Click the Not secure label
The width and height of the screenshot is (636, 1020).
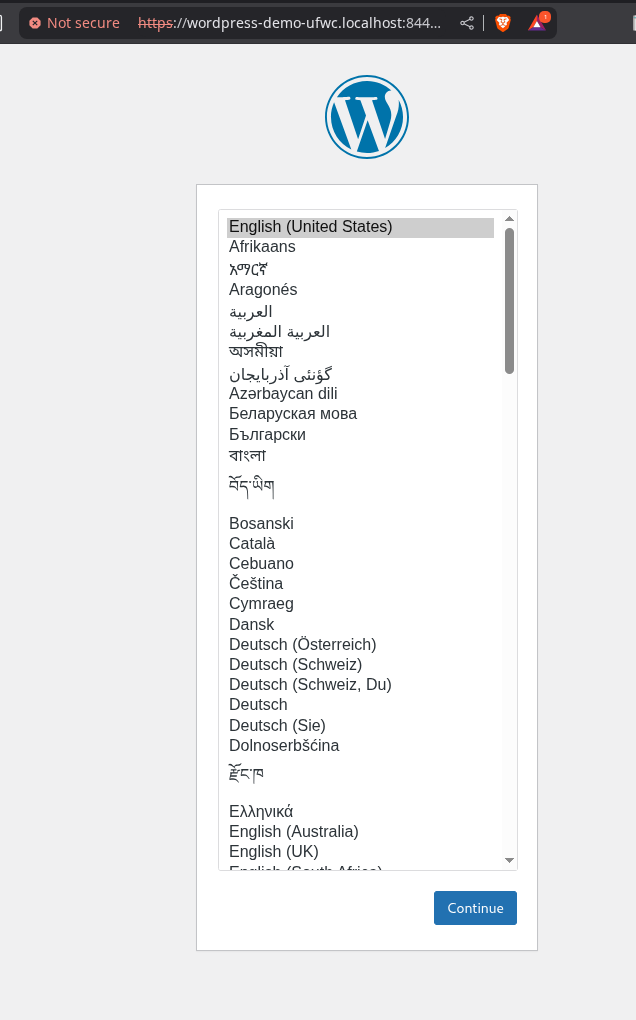point(83,23)
